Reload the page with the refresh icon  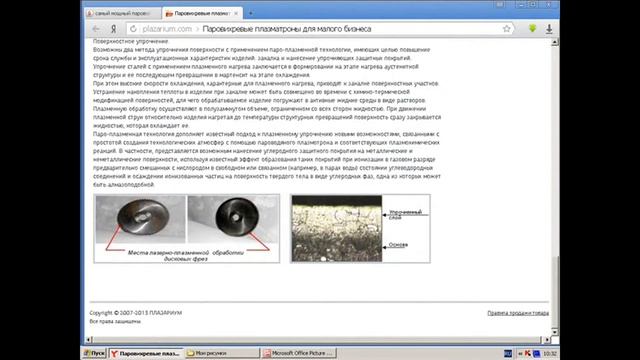[133, 29]
